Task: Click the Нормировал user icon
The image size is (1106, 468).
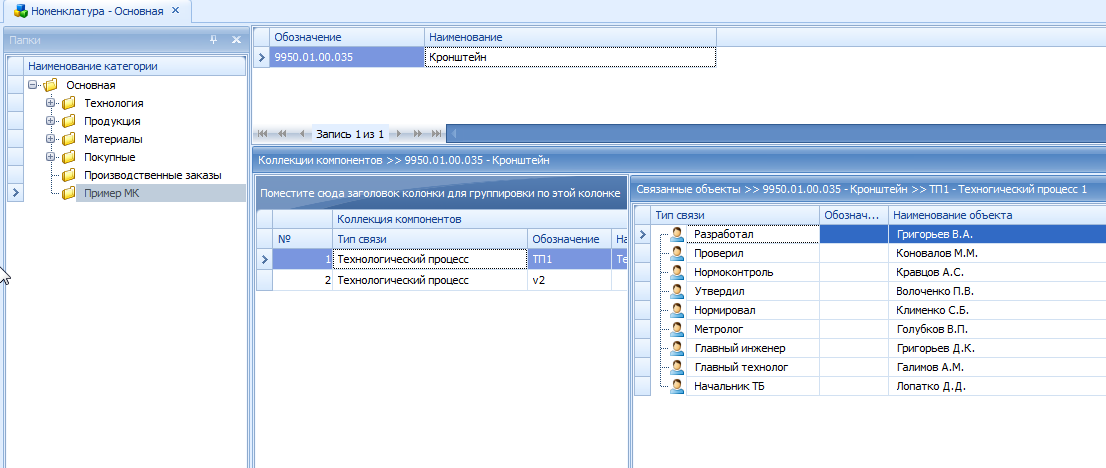Action: (678, 310)
